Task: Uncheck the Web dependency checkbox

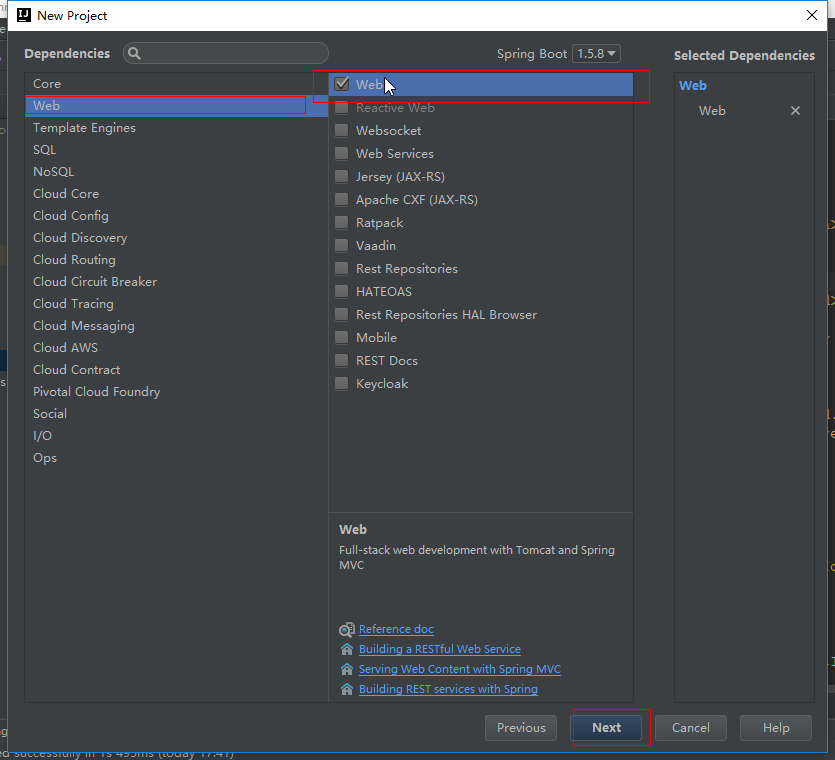Action: (x=341, y=84)
